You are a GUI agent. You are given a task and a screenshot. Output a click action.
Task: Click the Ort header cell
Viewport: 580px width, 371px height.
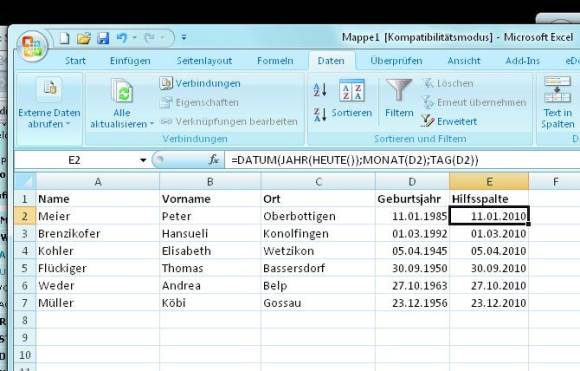click(318, 199)
